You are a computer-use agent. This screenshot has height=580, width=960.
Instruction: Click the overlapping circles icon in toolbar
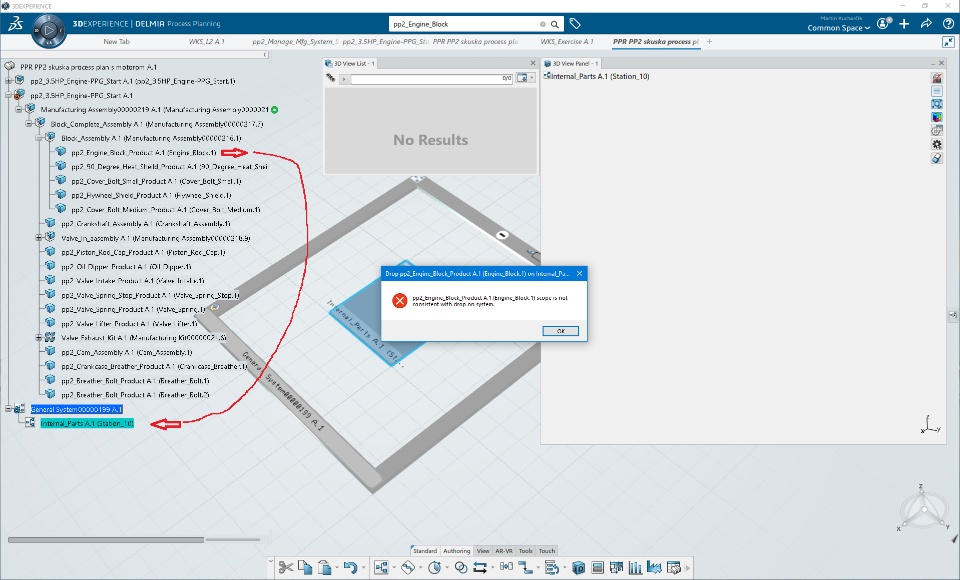point(461,568)
